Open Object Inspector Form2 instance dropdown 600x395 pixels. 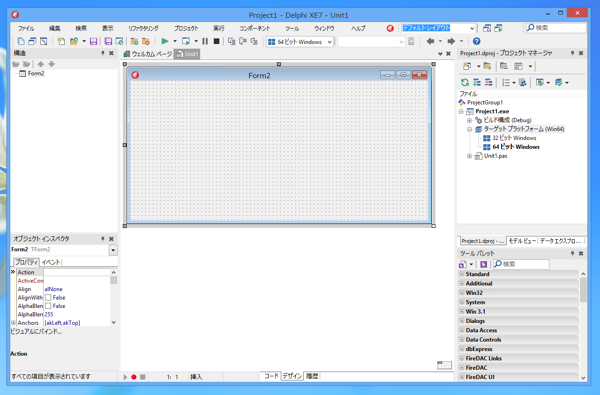pyautogui.click(x=113, y=250)
